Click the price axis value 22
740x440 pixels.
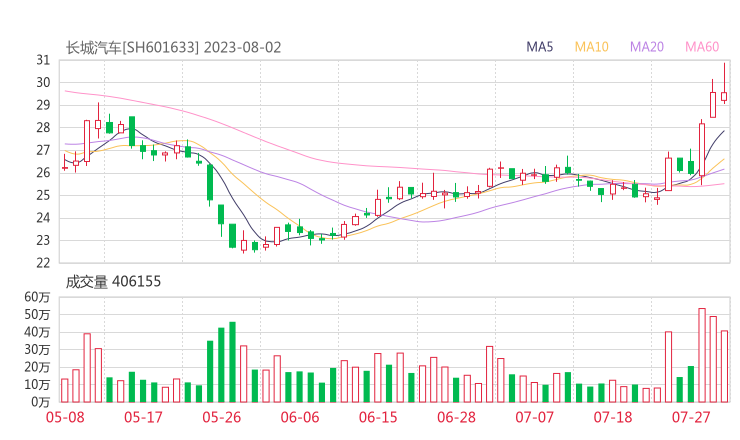43,263
